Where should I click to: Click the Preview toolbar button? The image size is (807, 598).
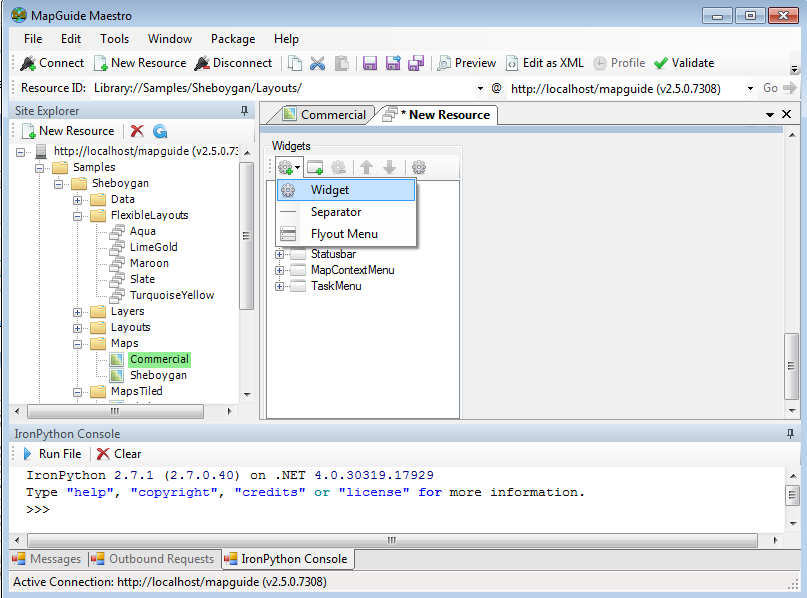(x=466, y=63)
